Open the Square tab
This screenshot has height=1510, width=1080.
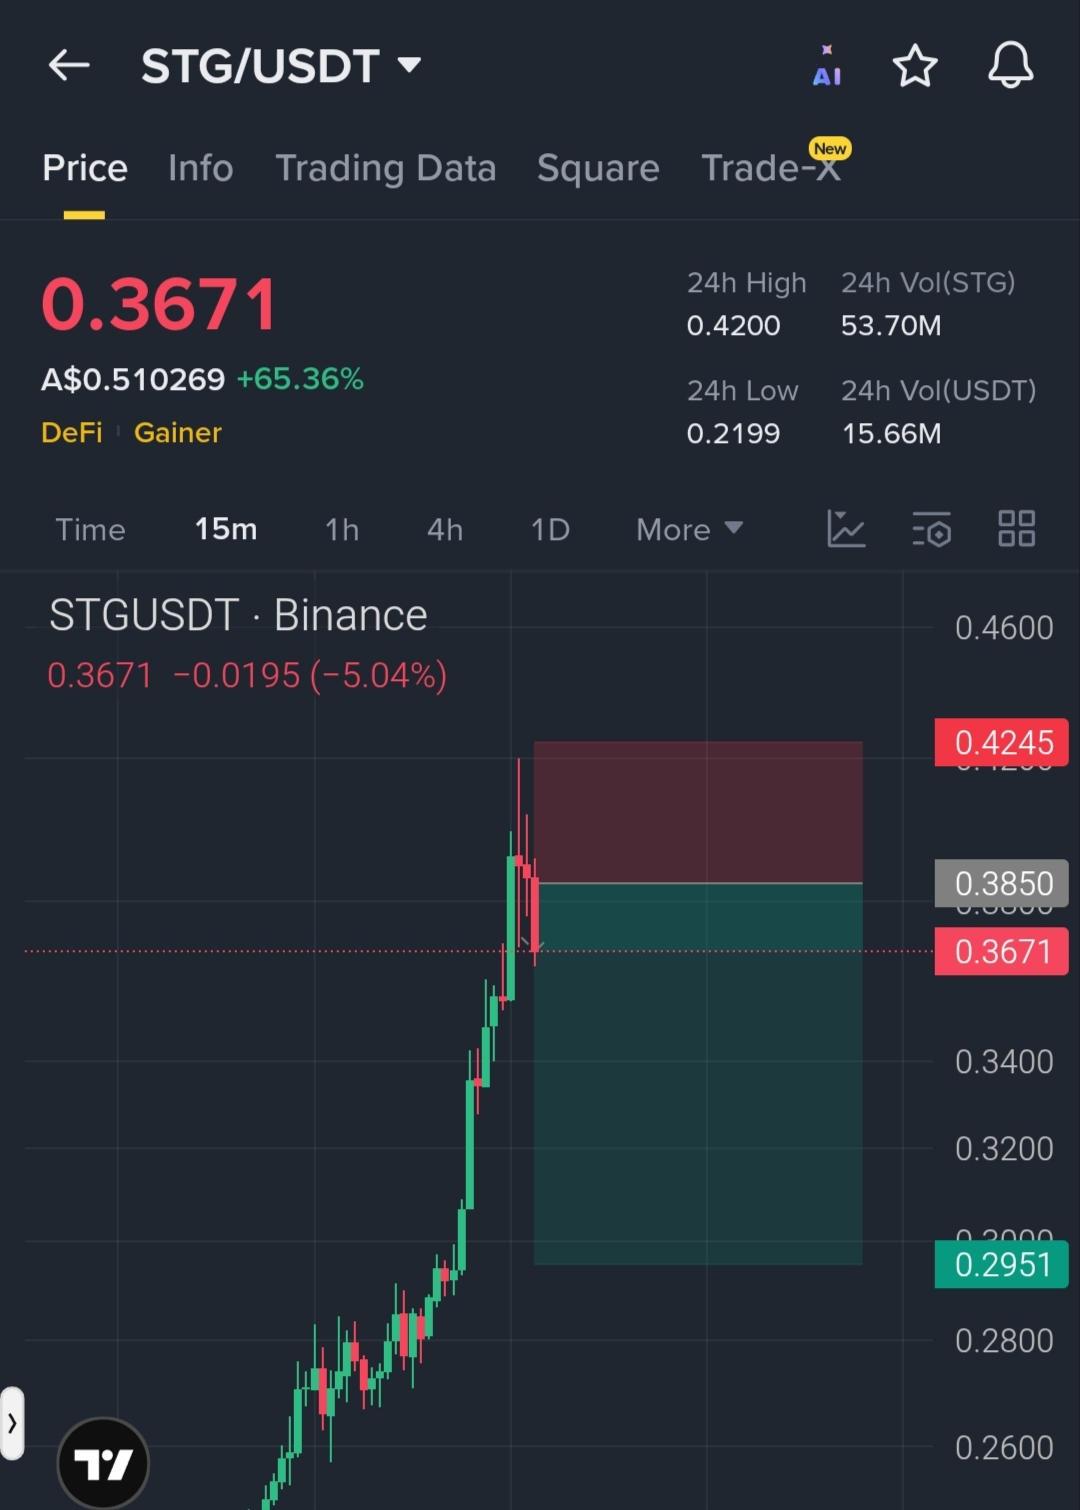coord(598,168)
